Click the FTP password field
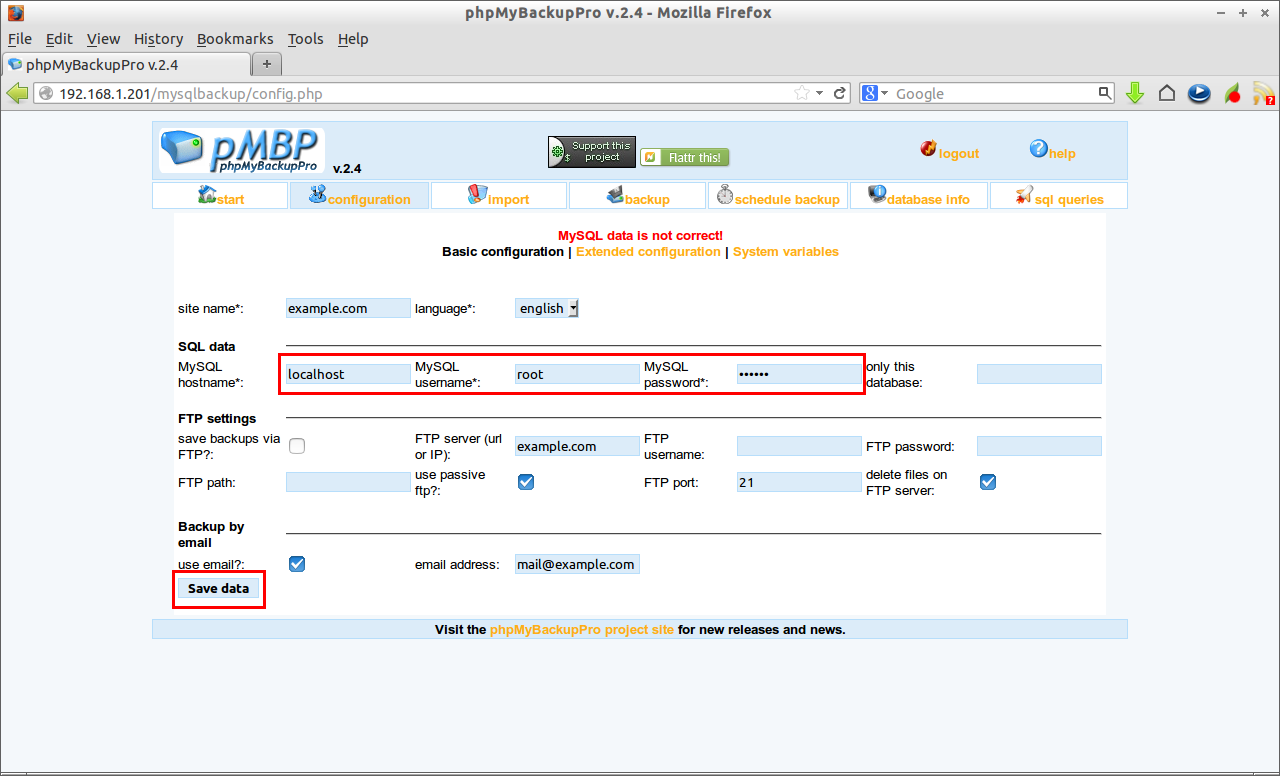The height and width of the screenshot is (776, 1280). pyautogui.click(x=1039, y=446)
